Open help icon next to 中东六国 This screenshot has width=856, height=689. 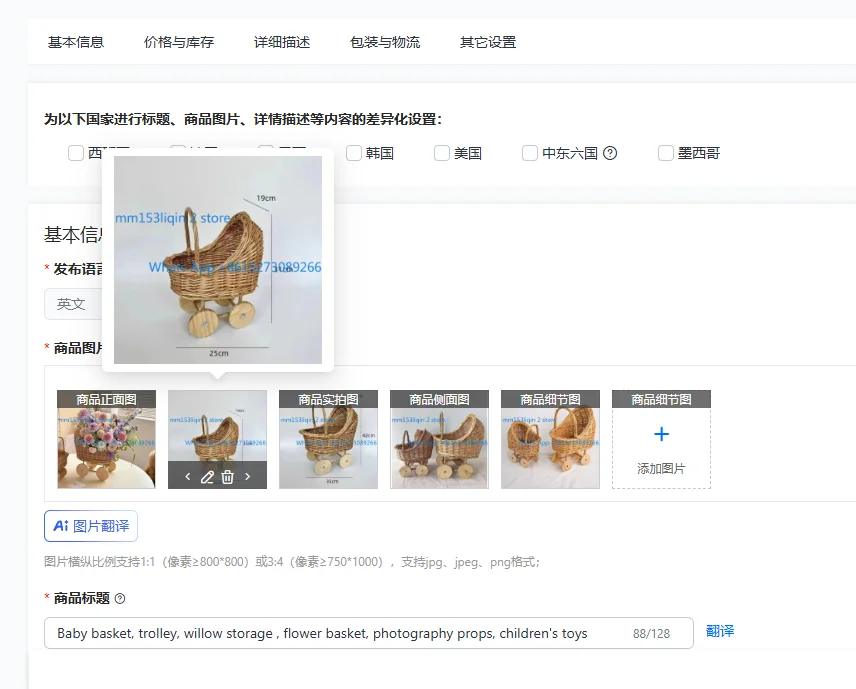pos(610,153)
